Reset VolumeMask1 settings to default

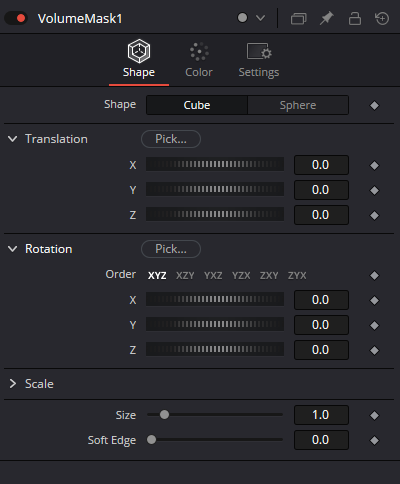click(382, 18)
